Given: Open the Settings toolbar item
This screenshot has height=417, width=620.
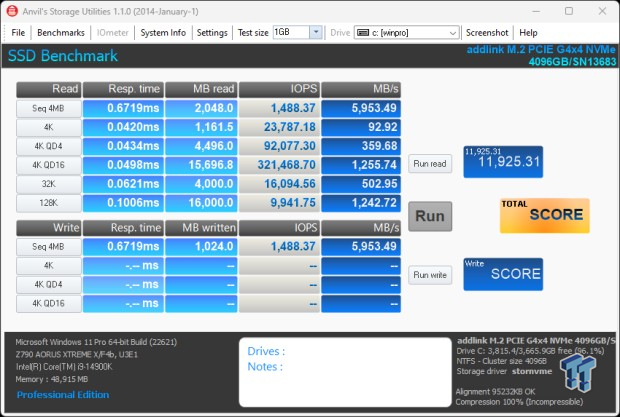Looking at the screenshot, I should click(x=212, y=32).
